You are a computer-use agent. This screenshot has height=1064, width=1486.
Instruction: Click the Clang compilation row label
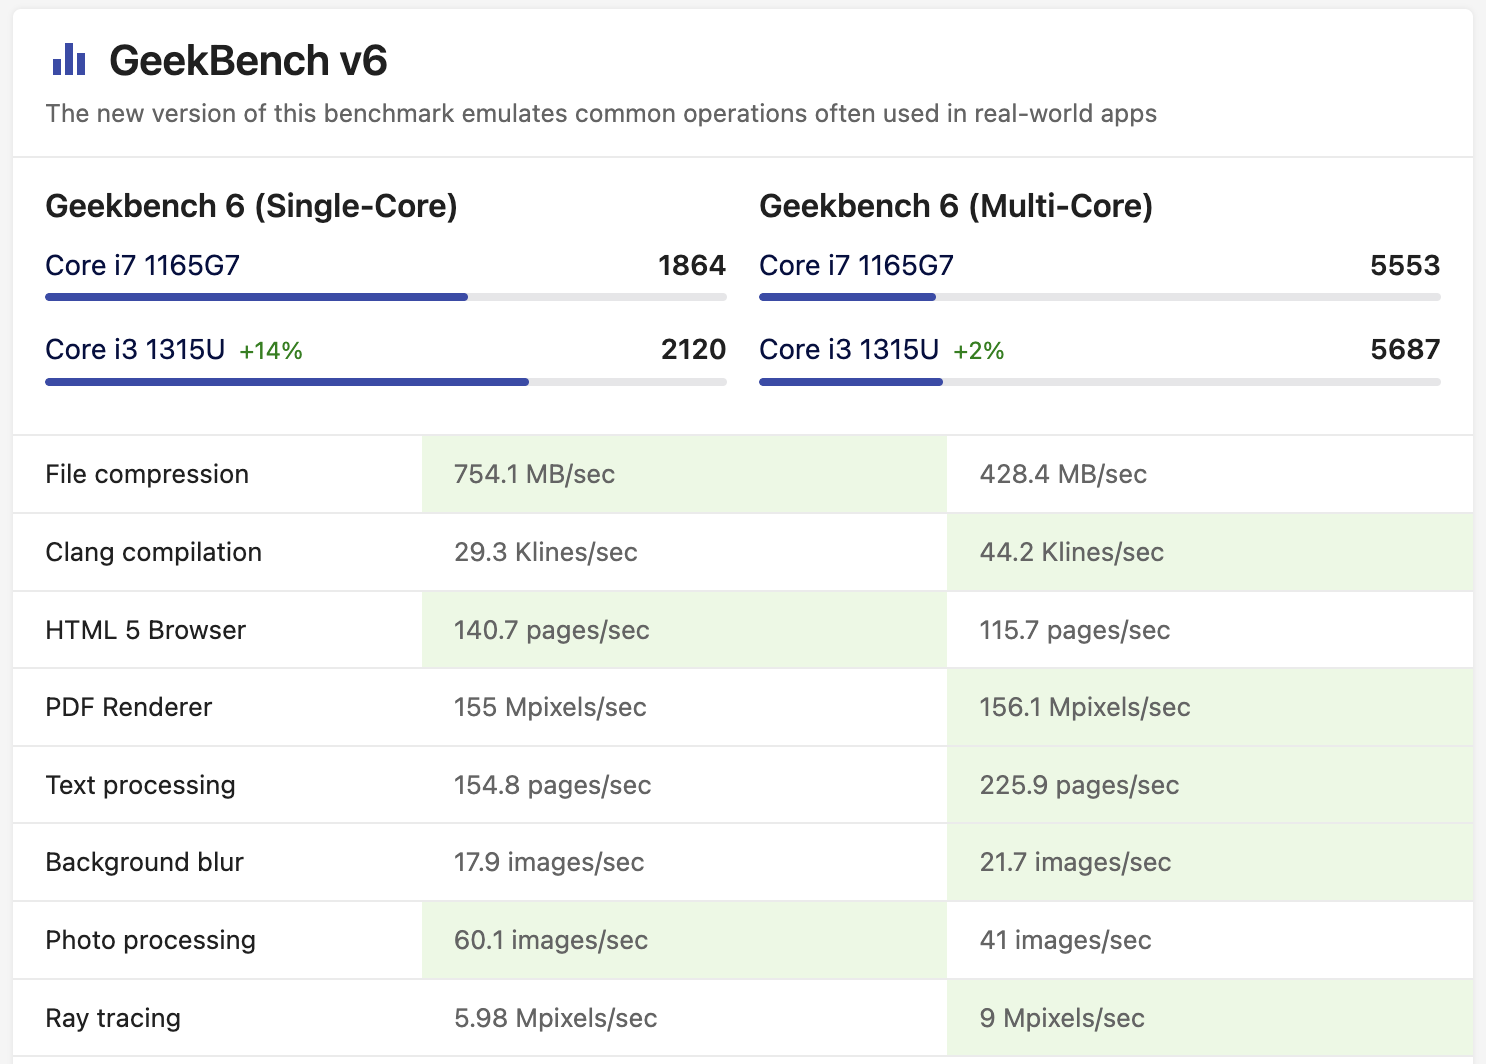coord(154,552)
